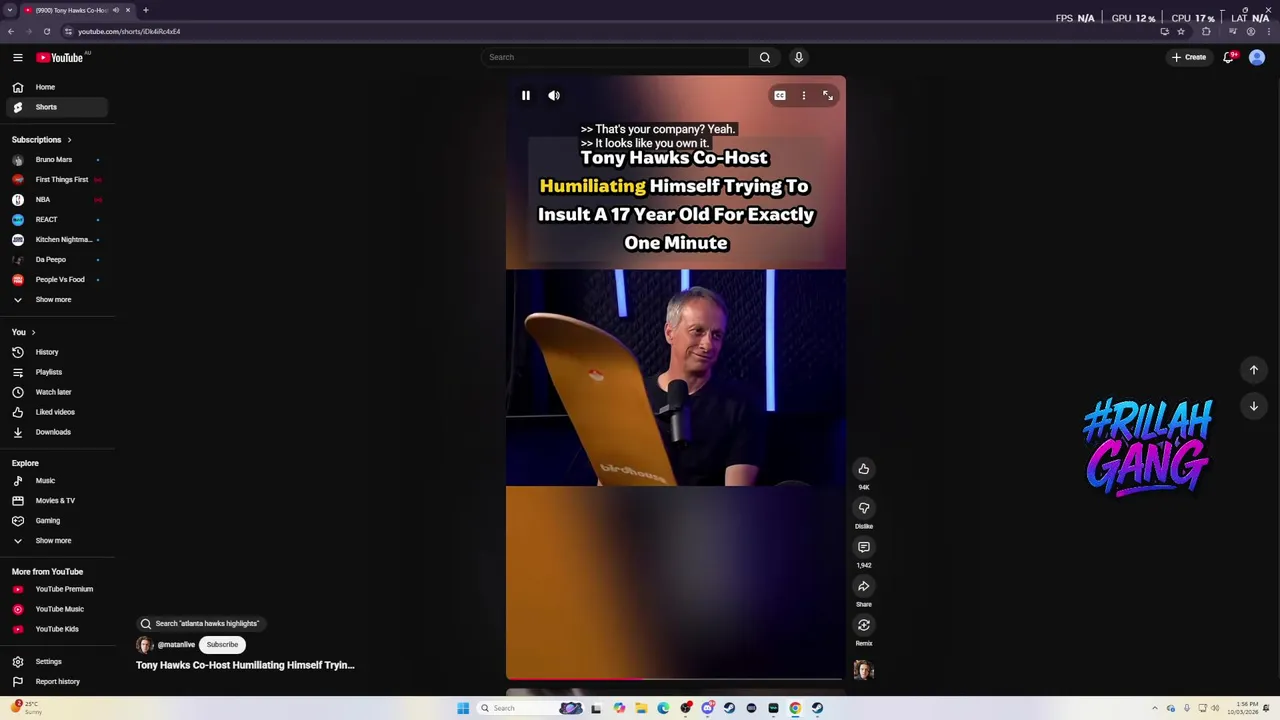Go to previous Short with up arrow
The width and height of the screenshot is (1280, 720).
click(x=1254, y=370)
